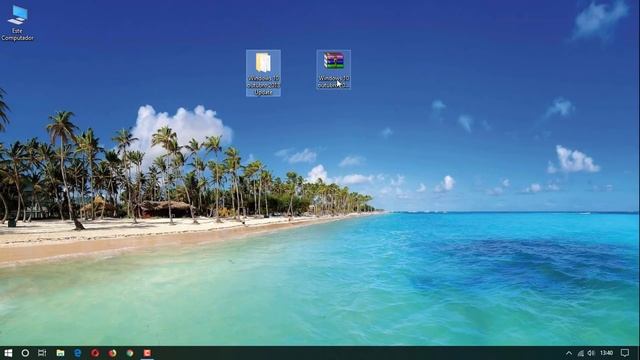Launch Microsoft Edge from the taskbar

click(78, 353)
